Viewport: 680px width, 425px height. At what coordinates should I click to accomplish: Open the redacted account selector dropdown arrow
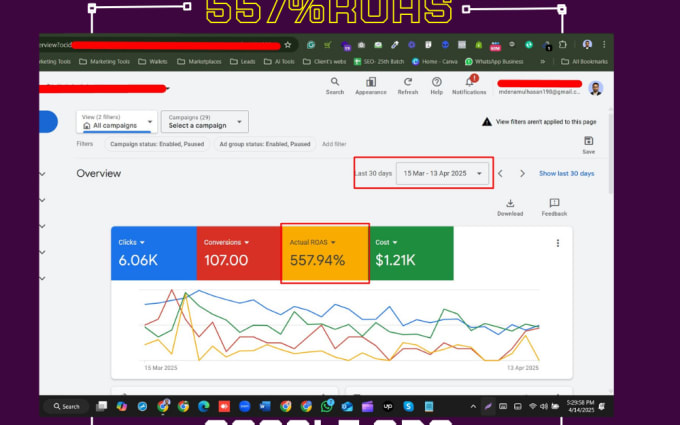(168, 89)
